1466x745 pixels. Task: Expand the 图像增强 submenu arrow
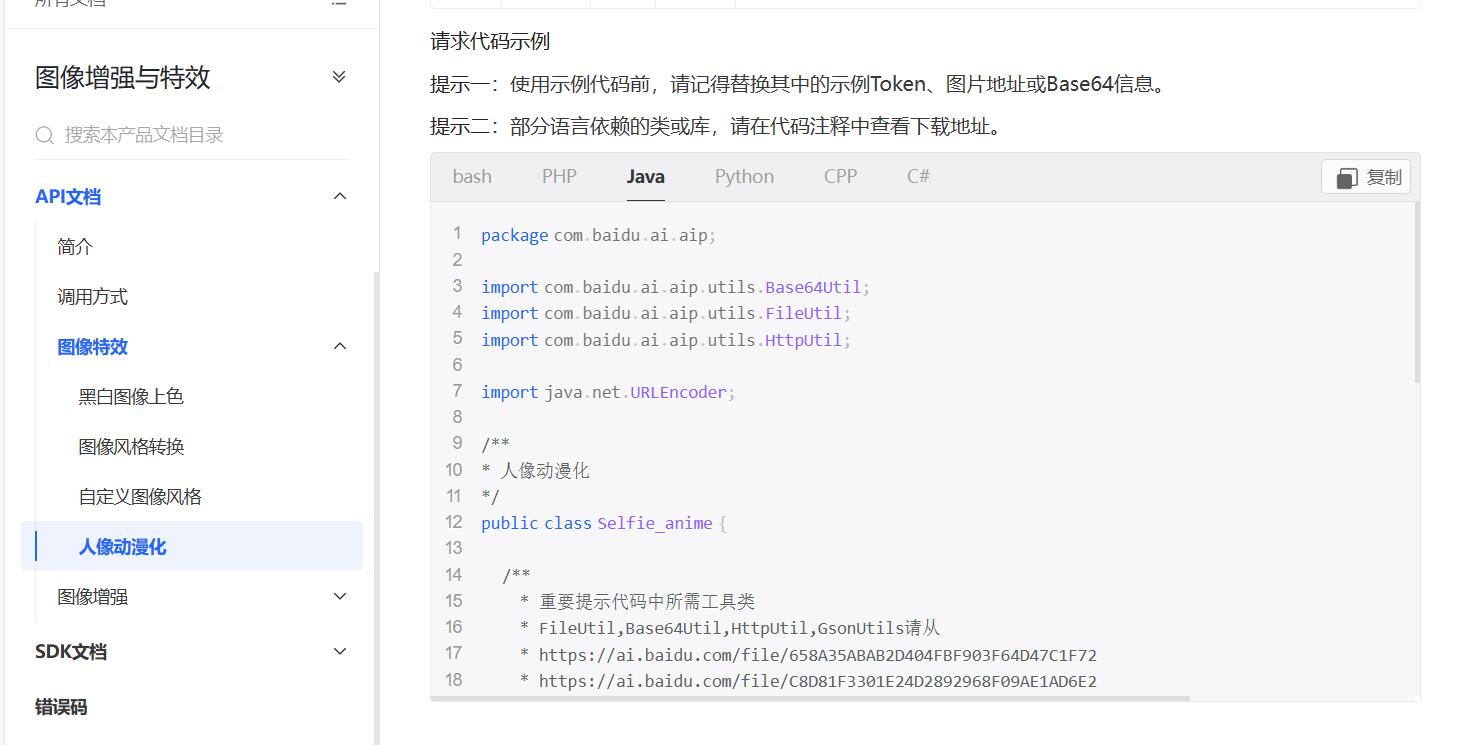point(340,596)
